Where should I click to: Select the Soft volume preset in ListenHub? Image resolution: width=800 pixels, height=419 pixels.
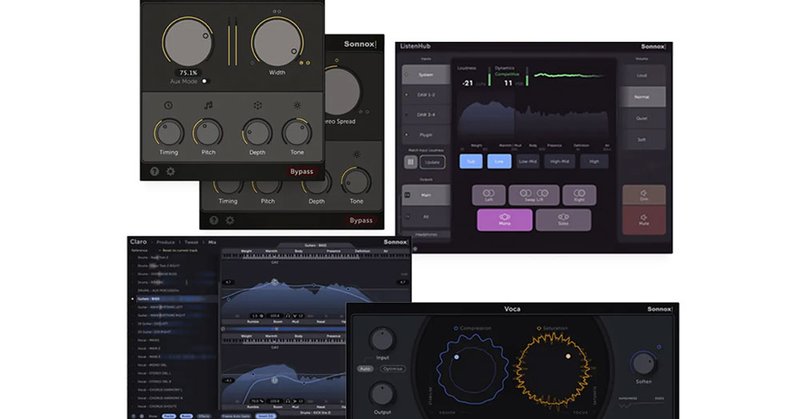point(642,139)
